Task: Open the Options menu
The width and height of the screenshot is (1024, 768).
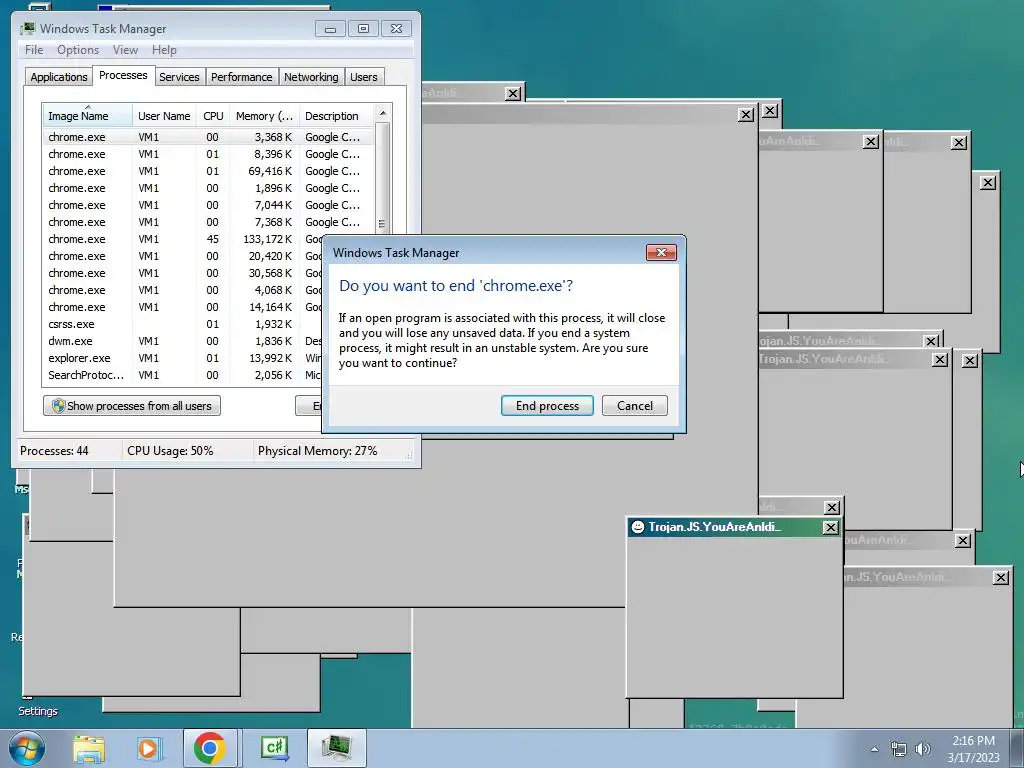Action: pyautogui.click(x=78, y=50)
